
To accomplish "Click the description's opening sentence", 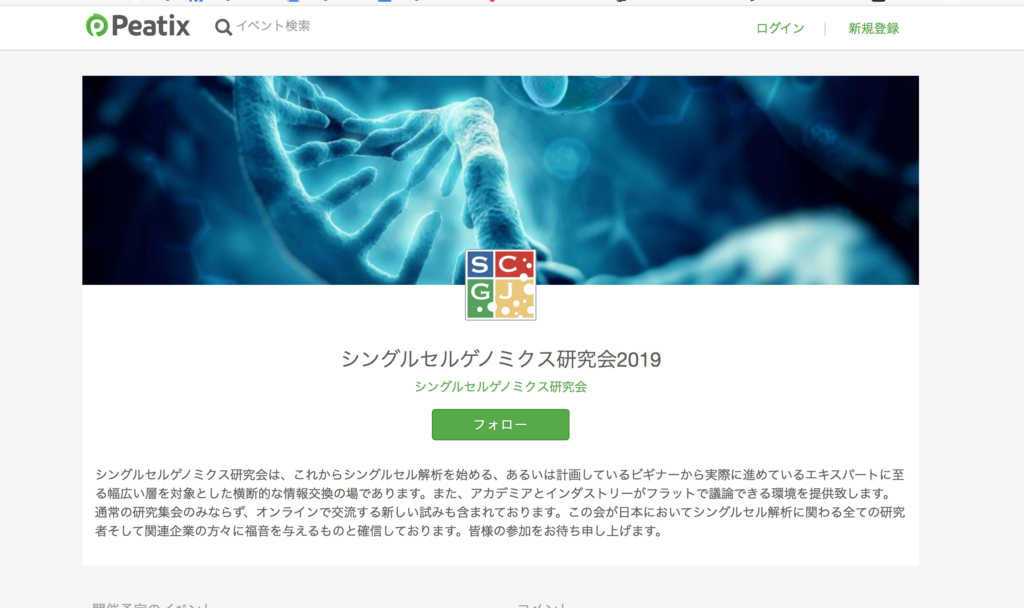I will [x=500, y=484].
